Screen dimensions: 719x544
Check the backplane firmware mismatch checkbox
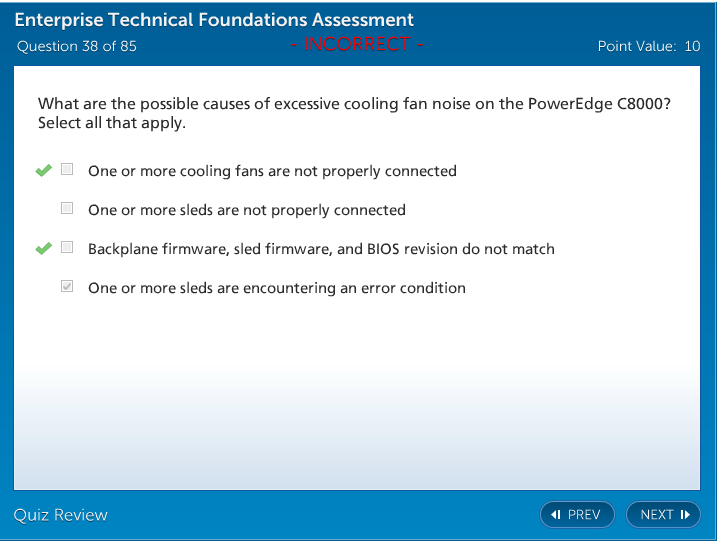coord(67,248)
